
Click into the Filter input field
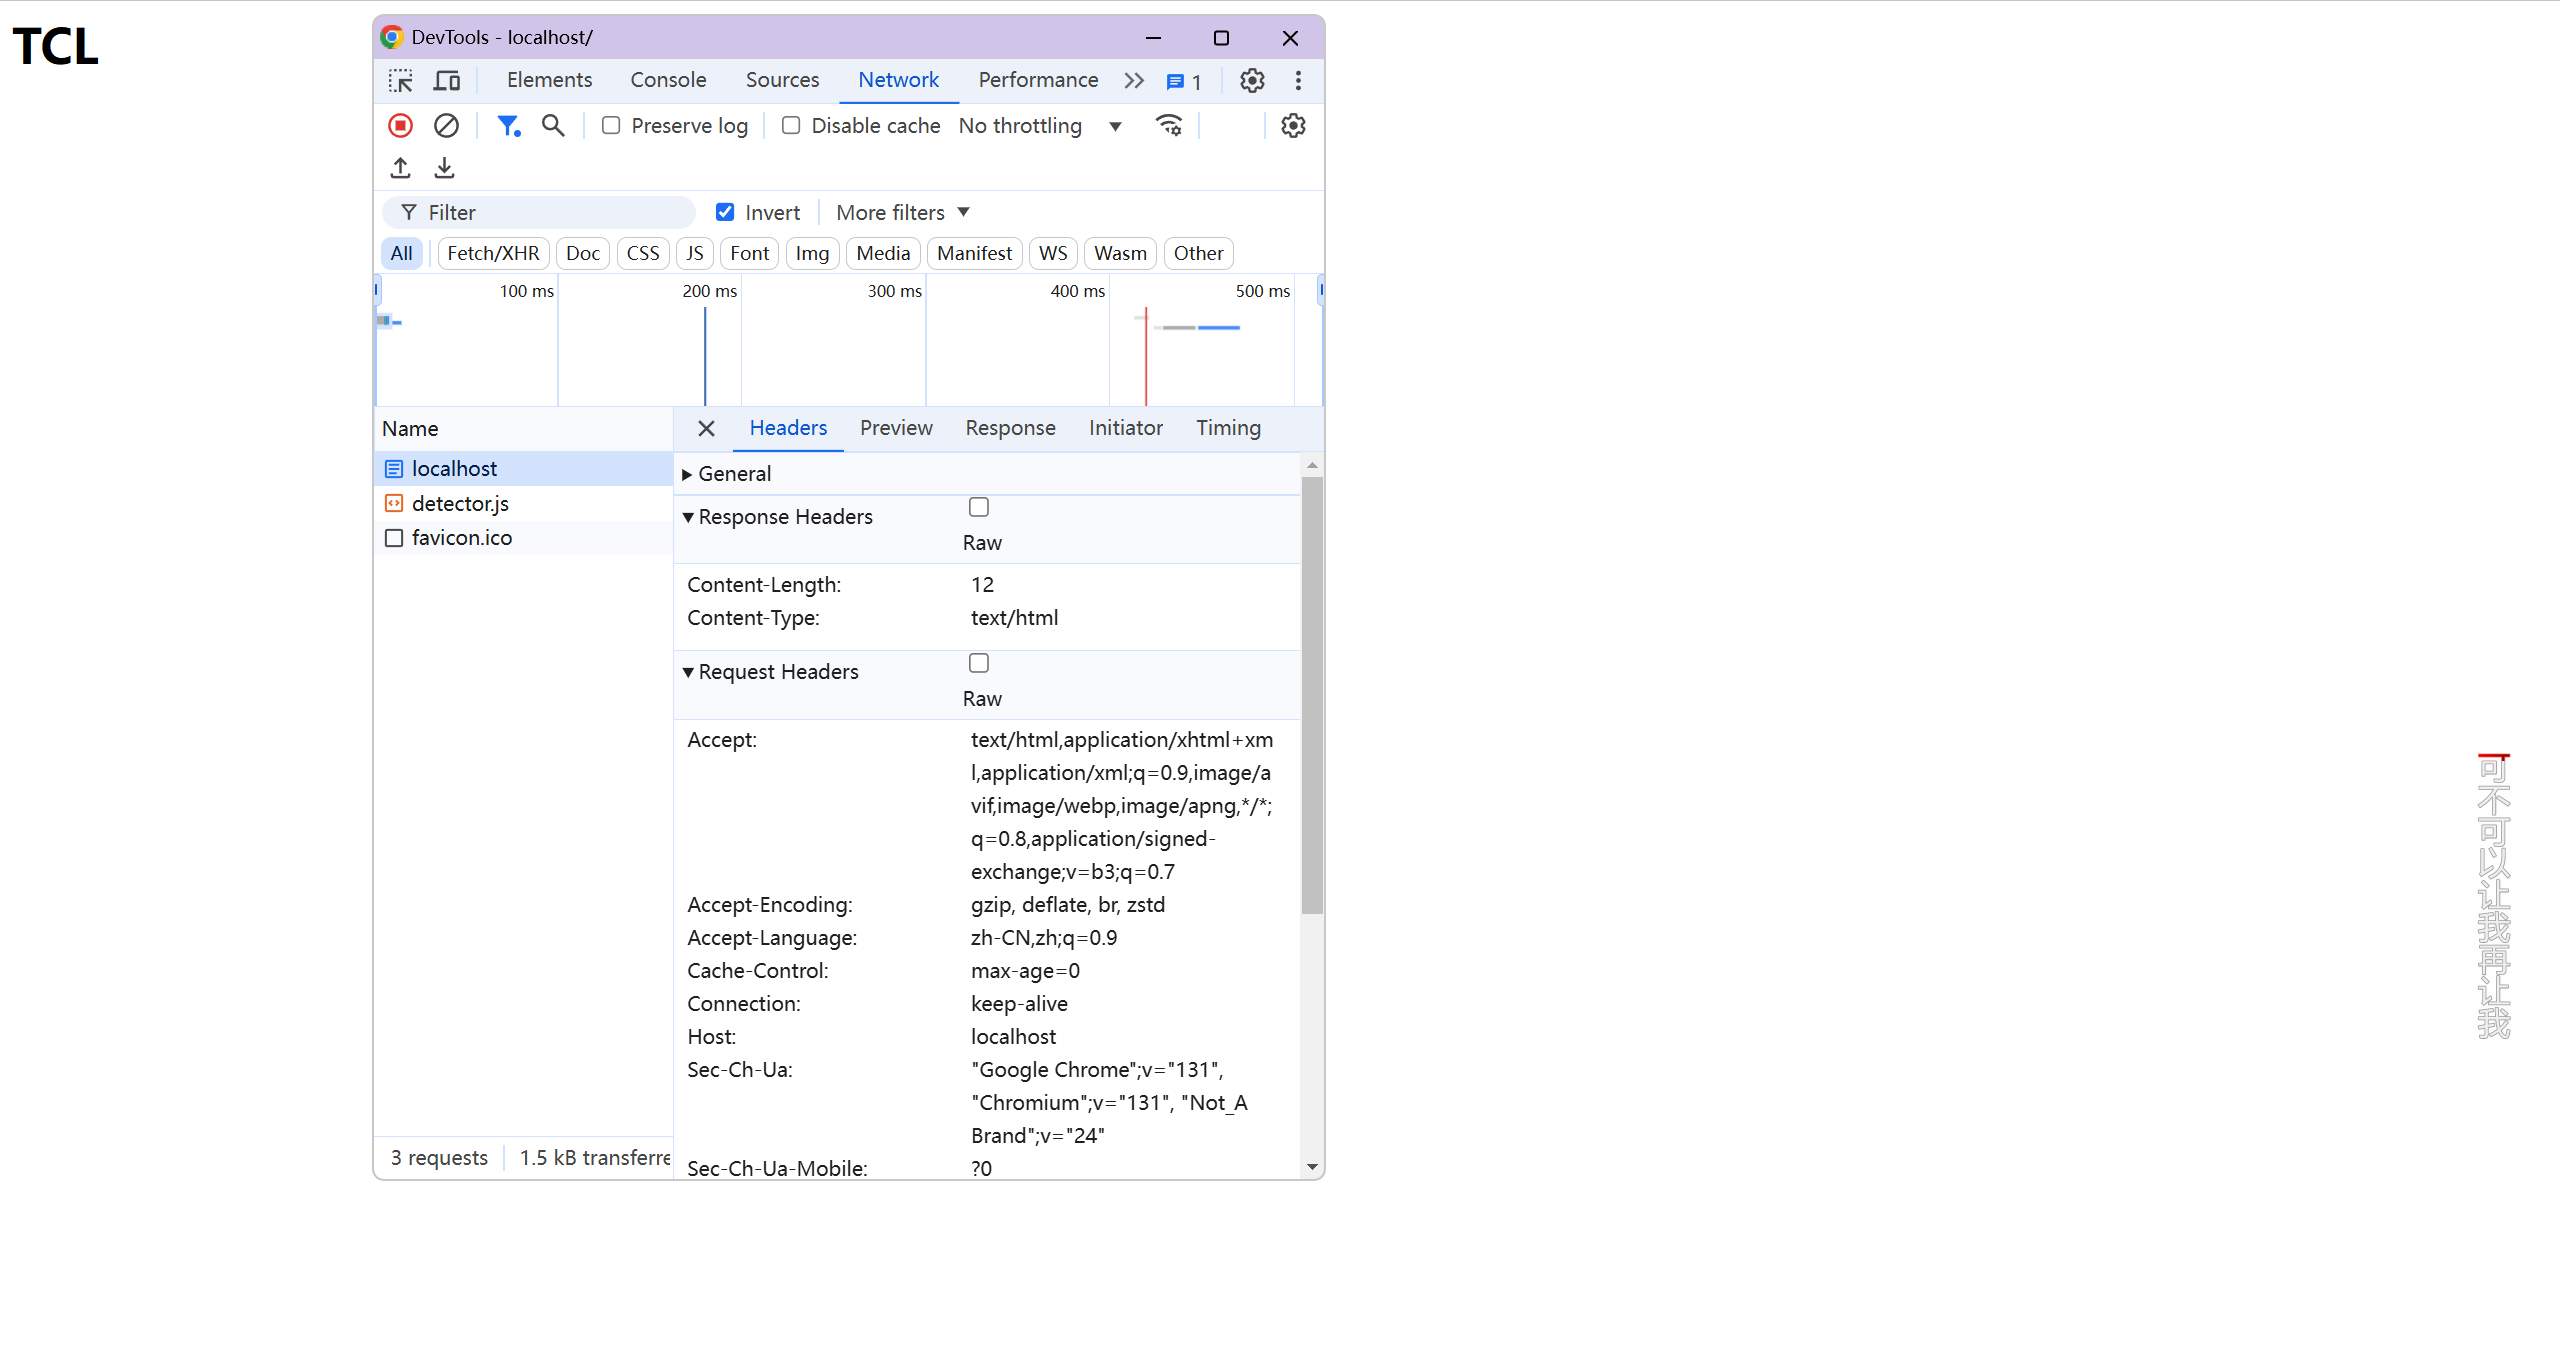tap(539, 213)
